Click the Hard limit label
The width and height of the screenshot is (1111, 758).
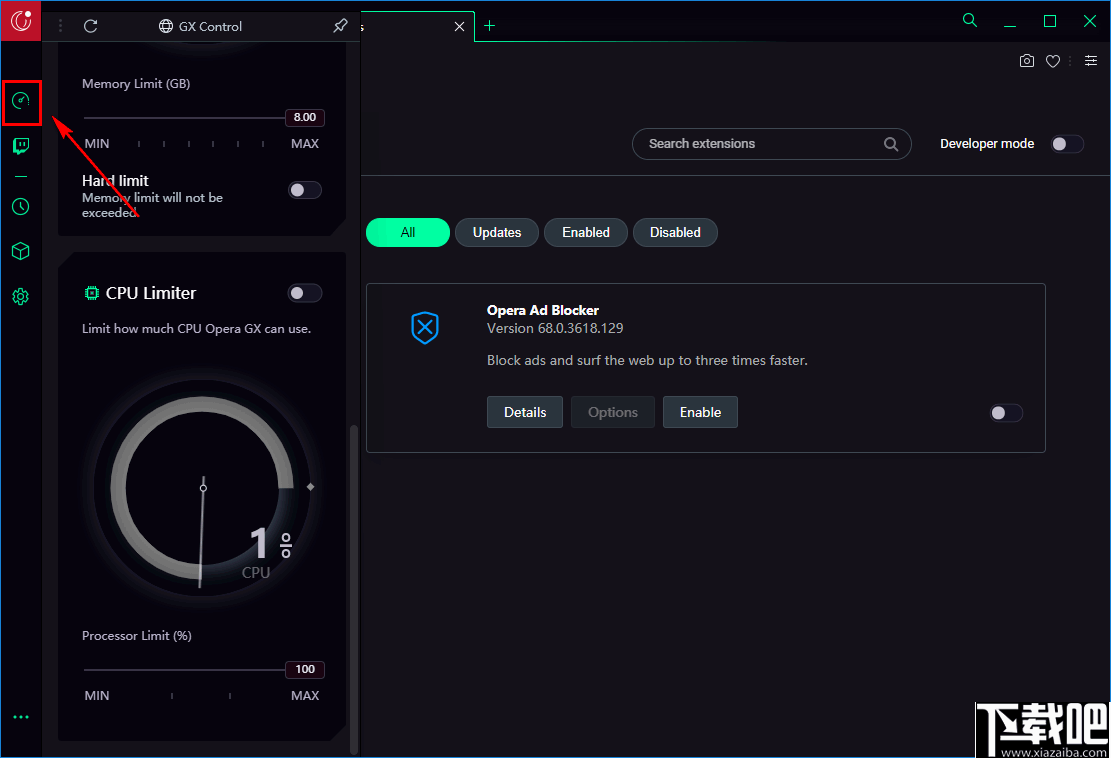point(115,181)
